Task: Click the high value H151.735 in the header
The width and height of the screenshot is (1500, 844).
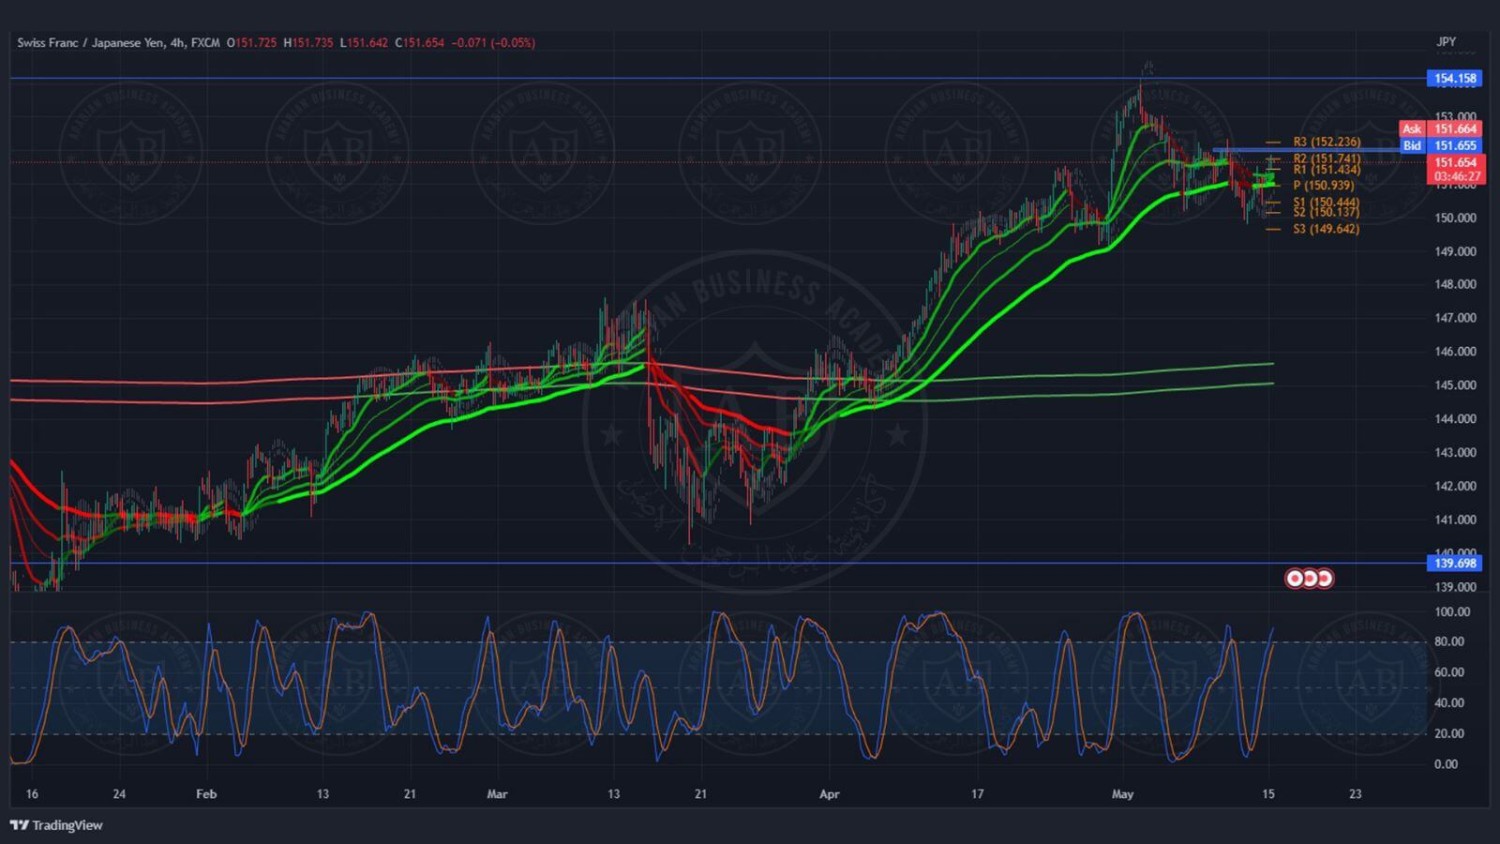Action: (x=308, y=43)
